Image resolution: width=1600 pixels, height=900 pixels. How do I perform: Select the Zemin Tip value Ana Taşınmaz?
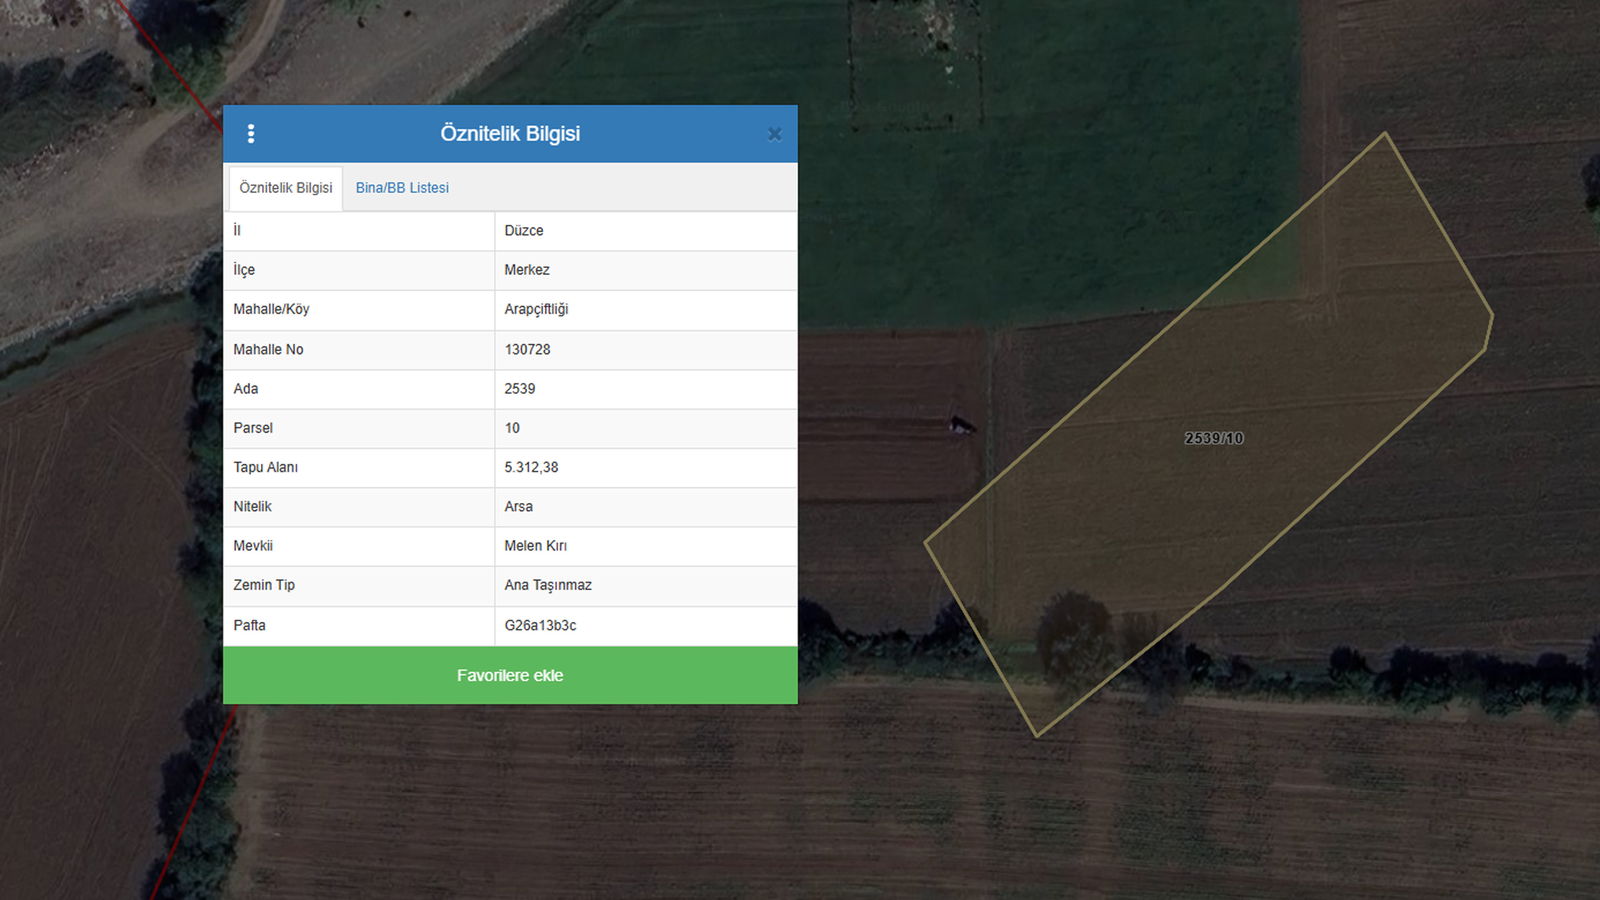(548, 585)
